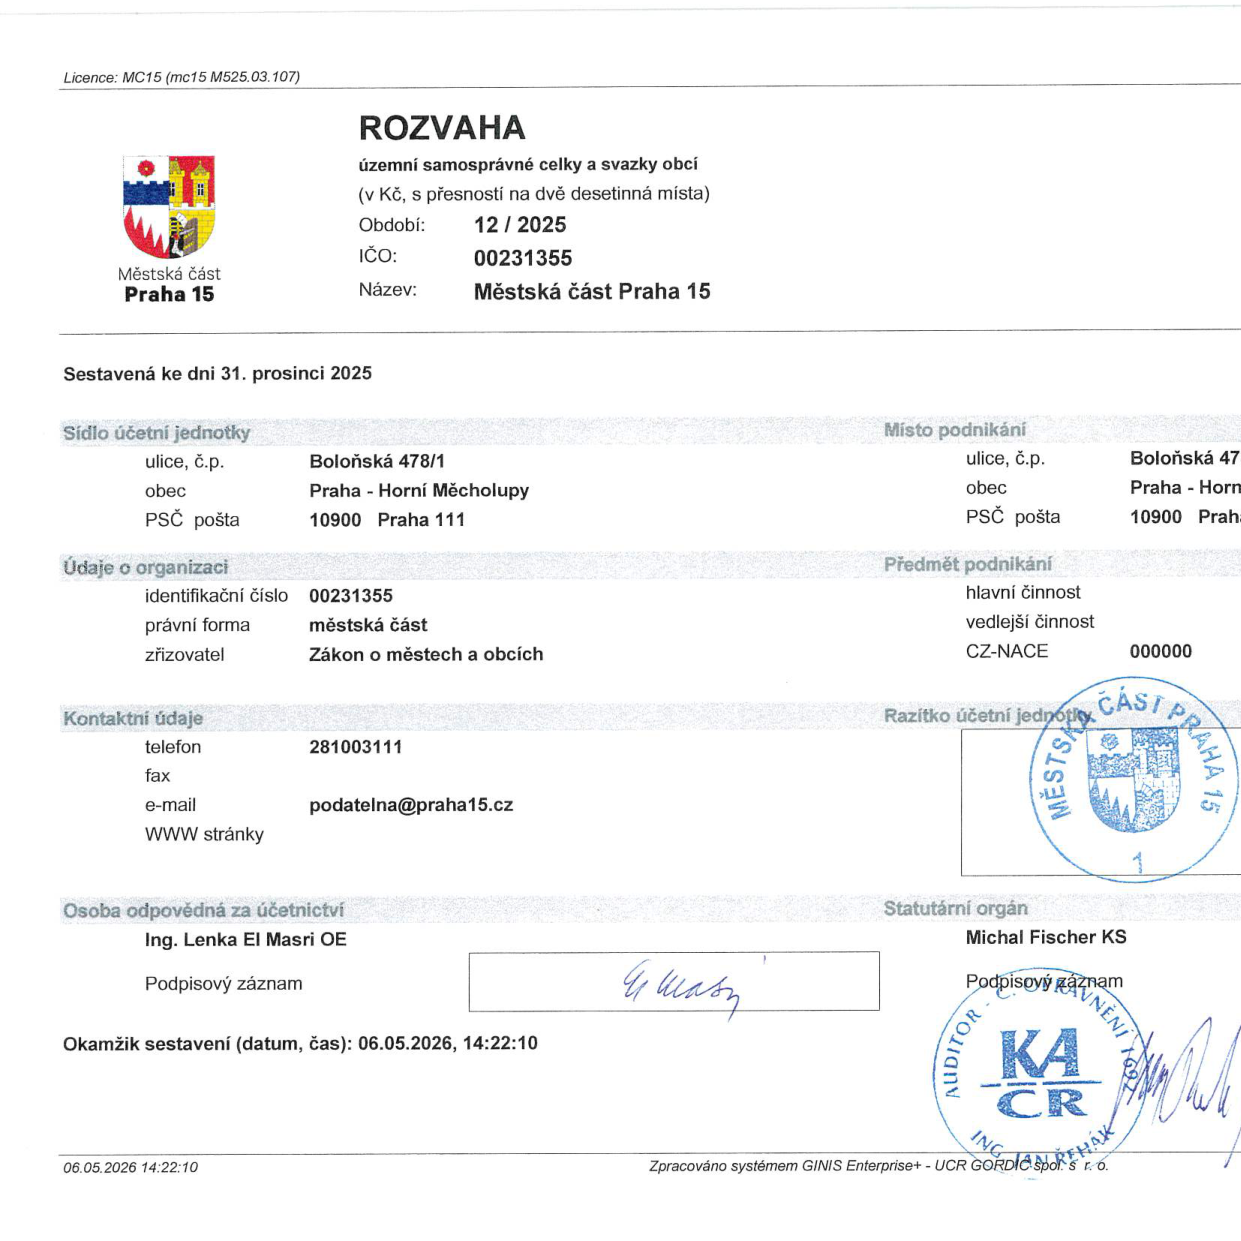The image size is (1241, 1241).
Task: Click the 'fax' label
Action: (x=157, y=776)
